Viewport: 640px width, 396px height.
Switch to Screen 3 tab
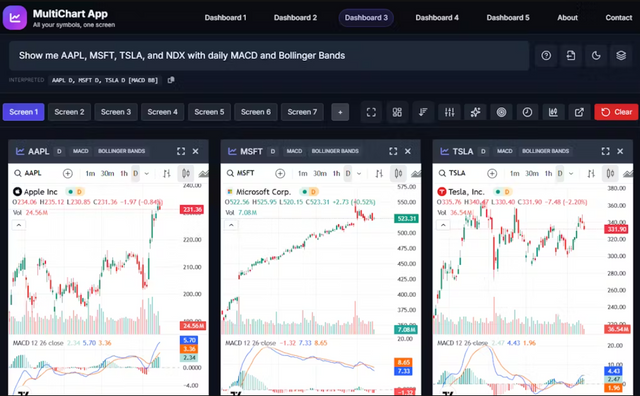[x=116, y=112]
